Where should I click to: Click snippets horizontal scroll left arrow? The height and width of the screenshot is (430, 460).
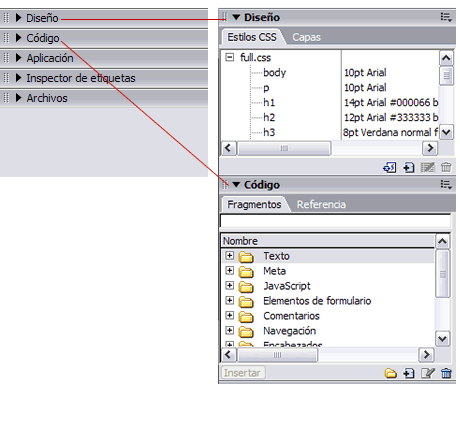point(229,355)
